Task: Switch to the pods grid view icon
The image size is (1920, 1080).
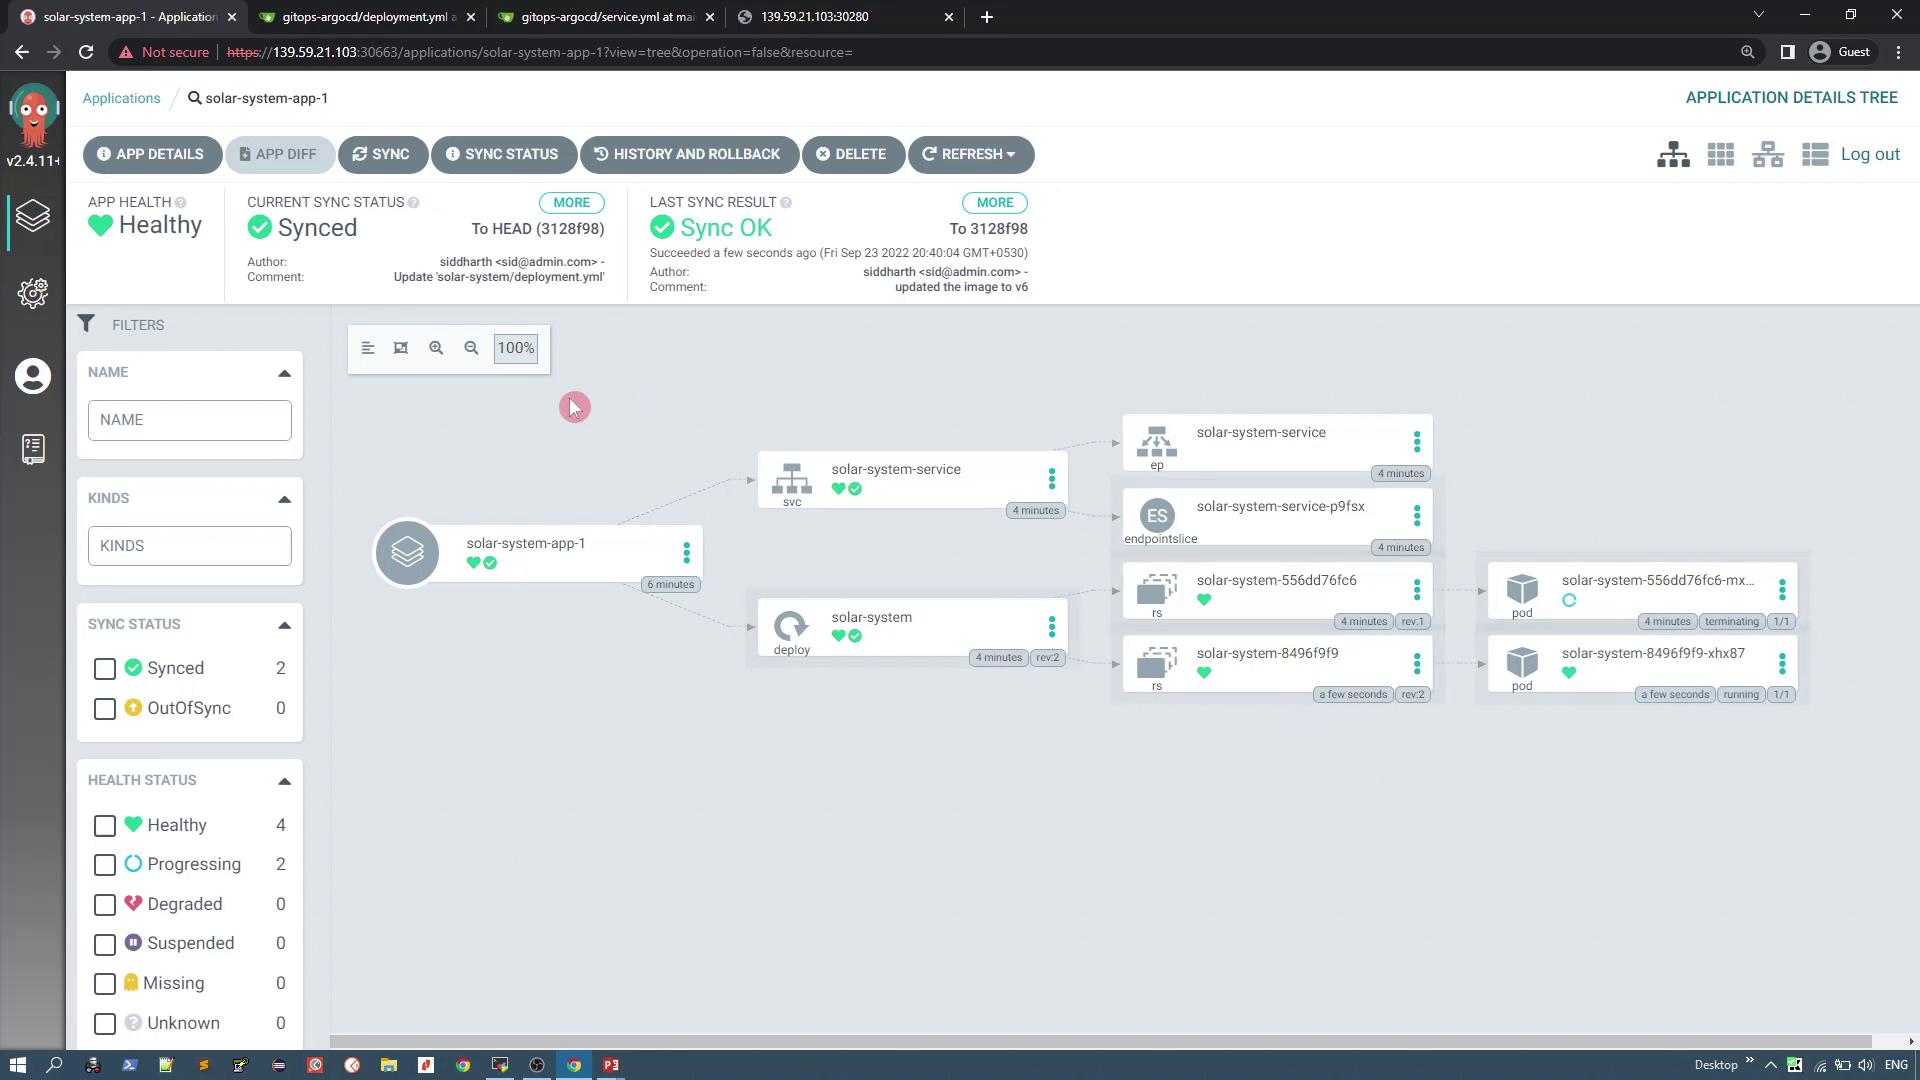Action: [x=1720, y=155]
